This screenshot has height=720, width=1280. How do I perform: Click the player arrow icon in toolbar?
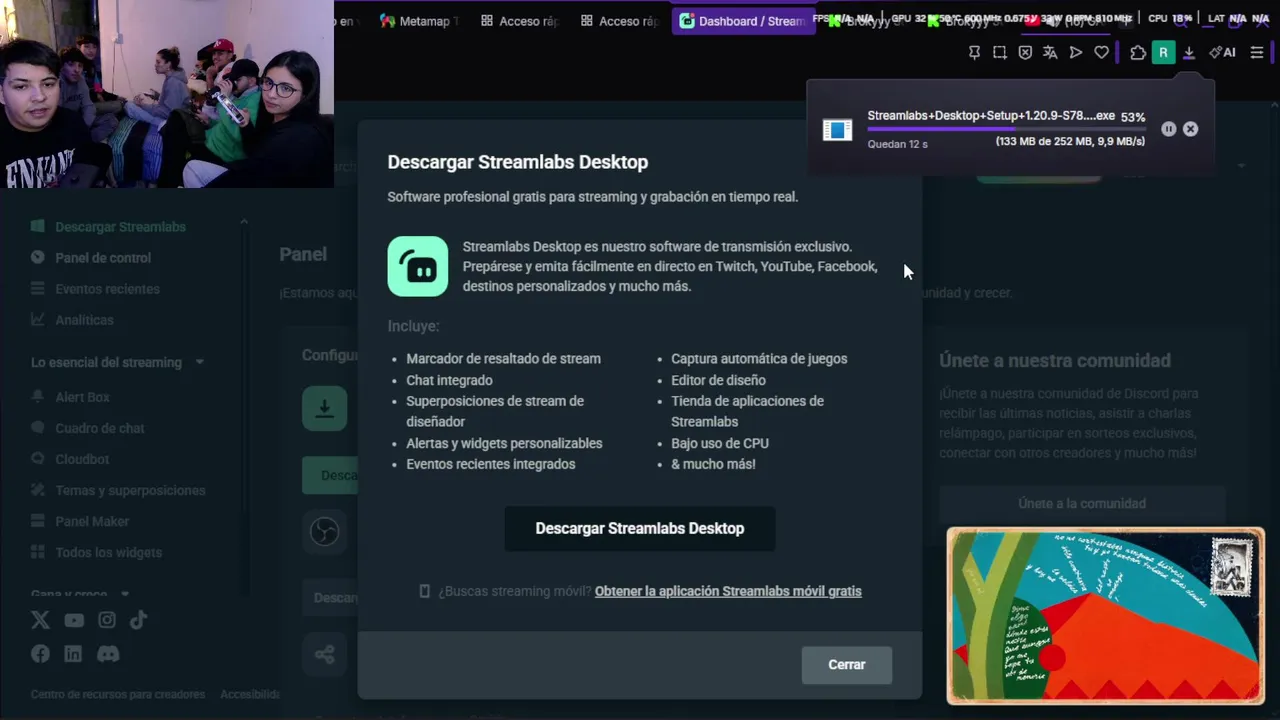pyautogui.click(x=1076, y=53)
